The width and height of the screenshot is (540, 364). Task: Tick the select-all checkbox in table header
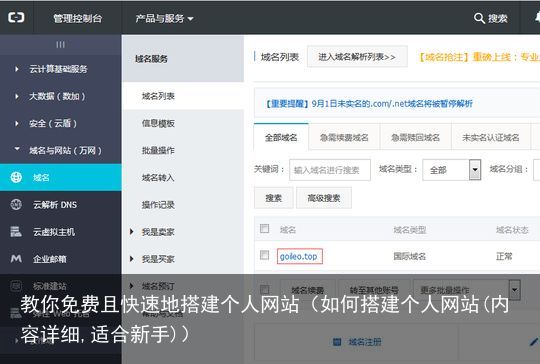point(264,228)
